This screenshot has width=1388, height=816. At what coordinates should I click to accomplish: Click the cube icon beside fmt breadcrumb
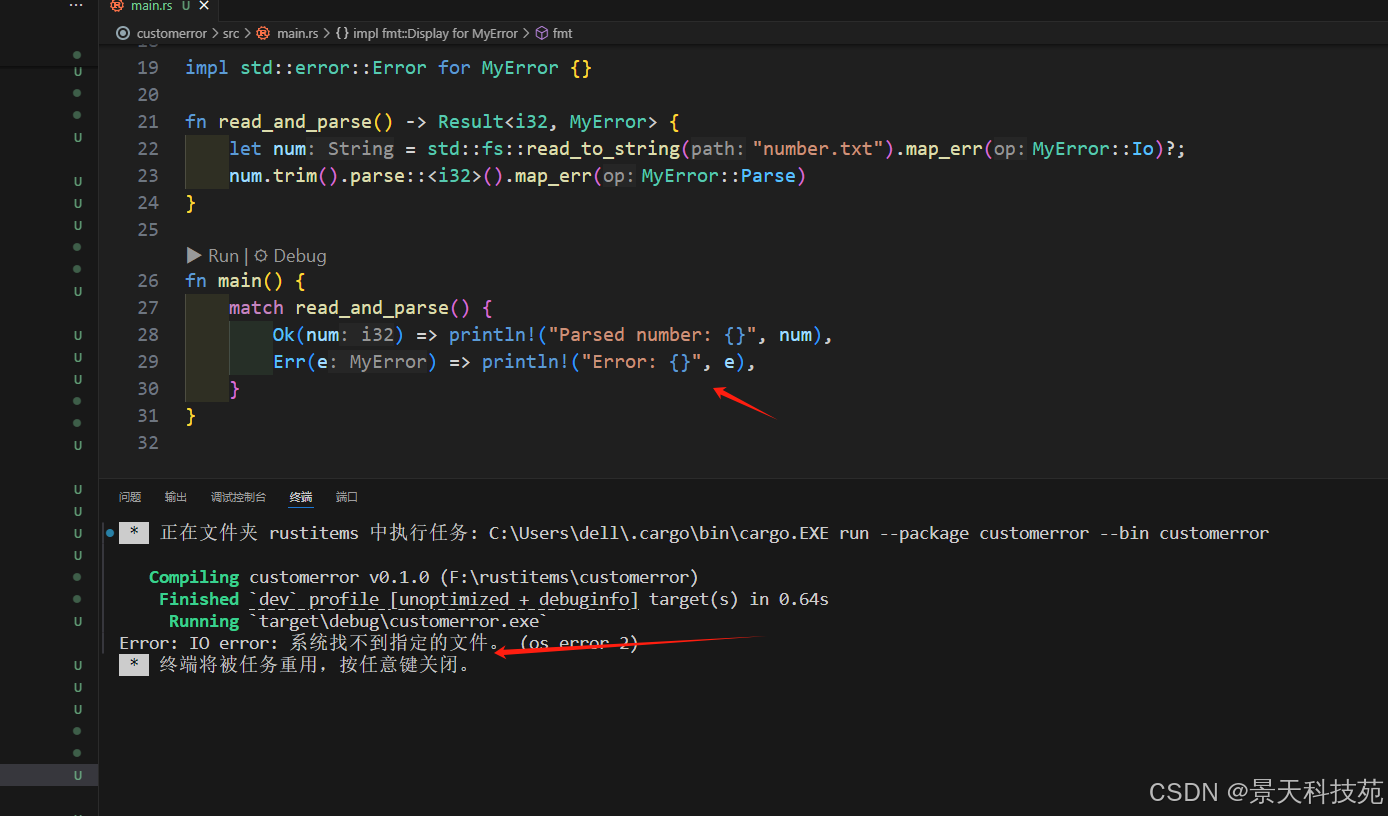(542, 33)
